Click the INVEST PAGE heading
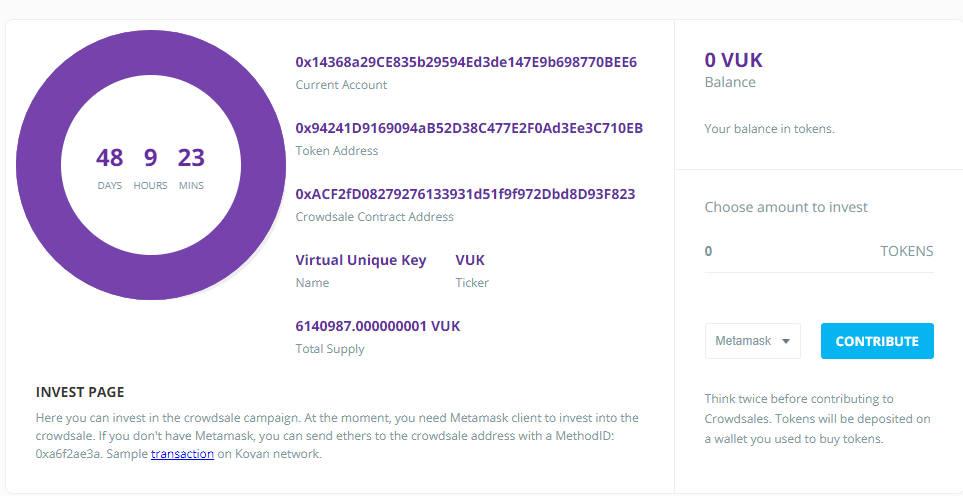Image resolution: width=963 pixels, height=496 pixels. tap(80, 392)
